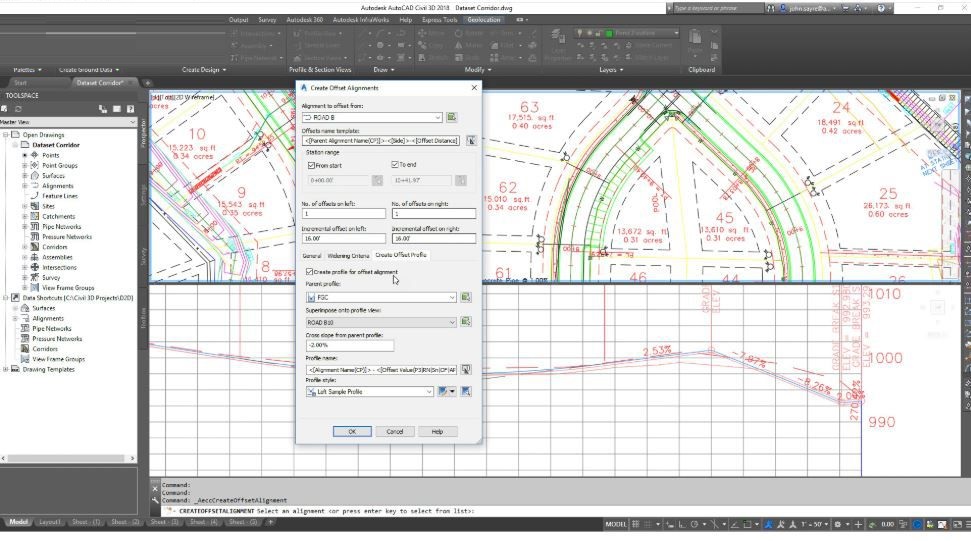Select View Frame Groups under Data Shortcuts
This screenshot has height=541, width=971.
58,359
